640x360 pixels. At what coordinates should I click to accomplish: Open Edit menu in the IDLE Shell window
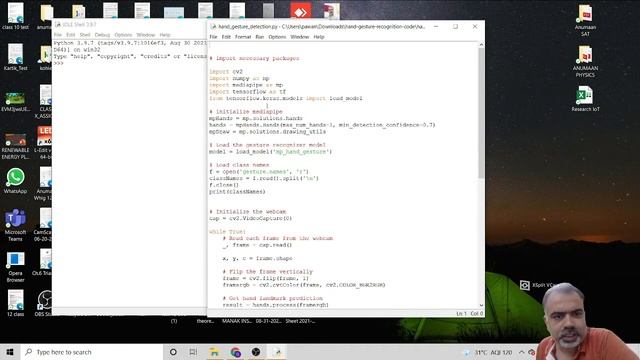click(x=71, y=35)
